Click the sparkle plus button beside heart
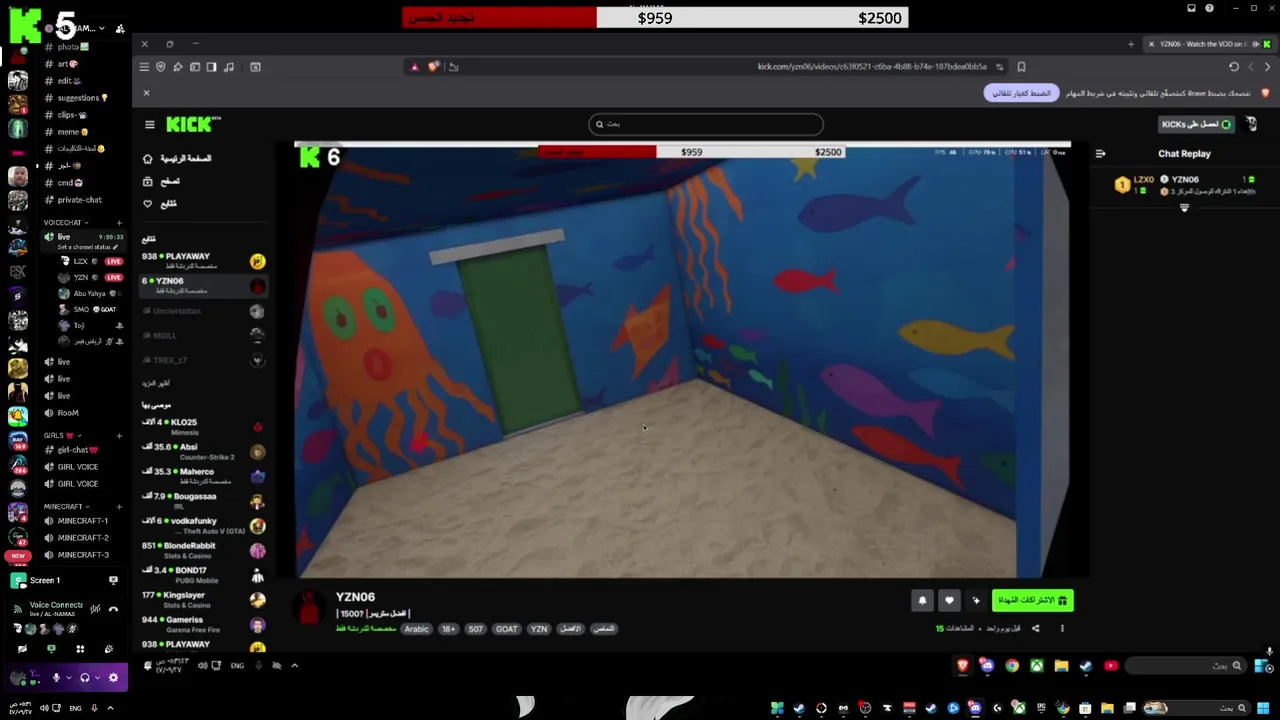 [976, 601]
